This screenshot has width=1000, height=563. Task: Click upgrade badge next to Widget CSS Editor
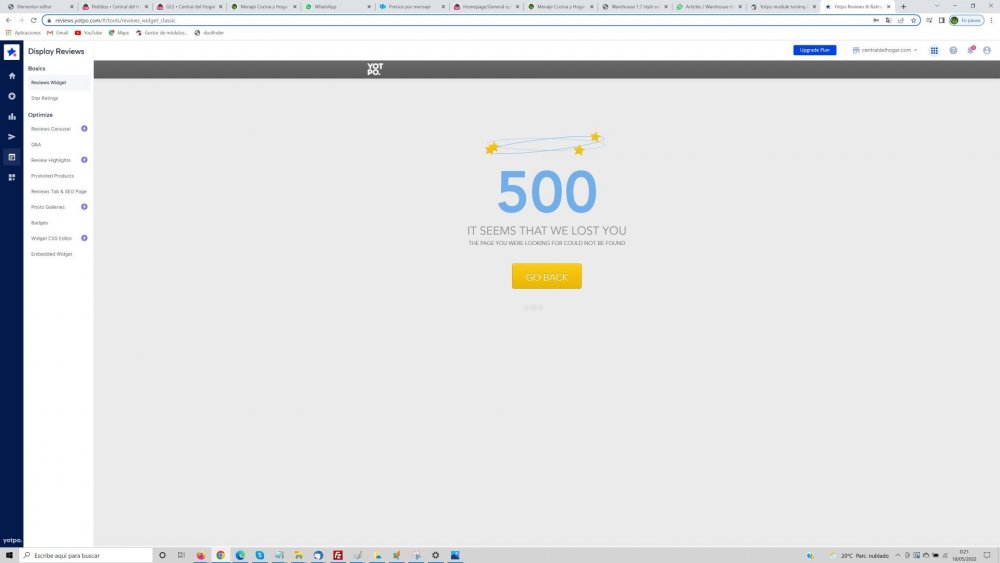[84, 238]
